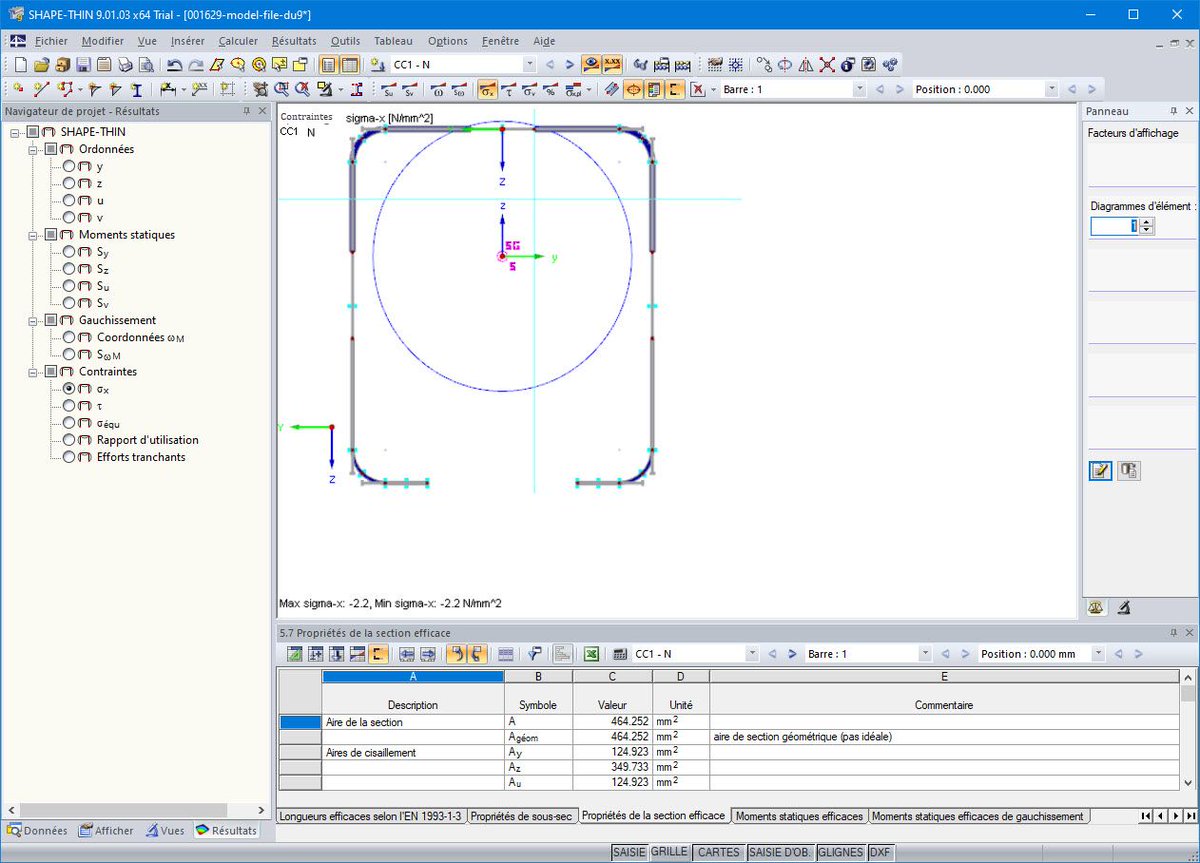Image resolution: width=1200 pixels, height=863 pixels.
Task: Click the eye visibility toolbar icon
Action: click(591, 64)
